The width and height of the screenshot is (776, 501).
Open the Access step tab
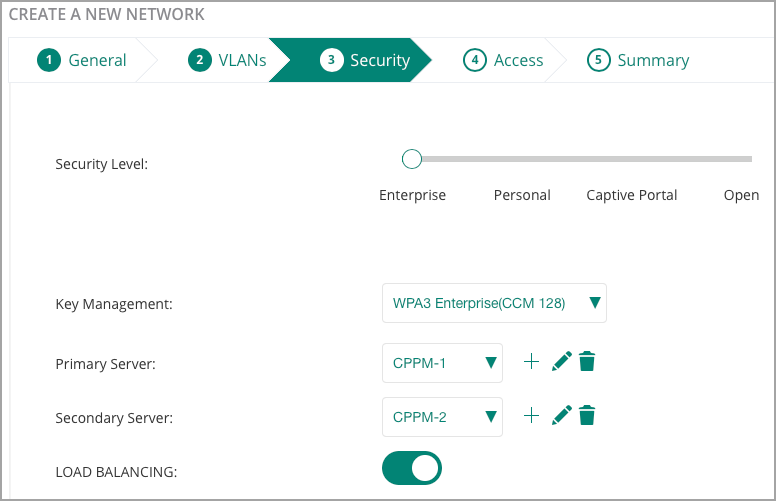click(503, 60)
